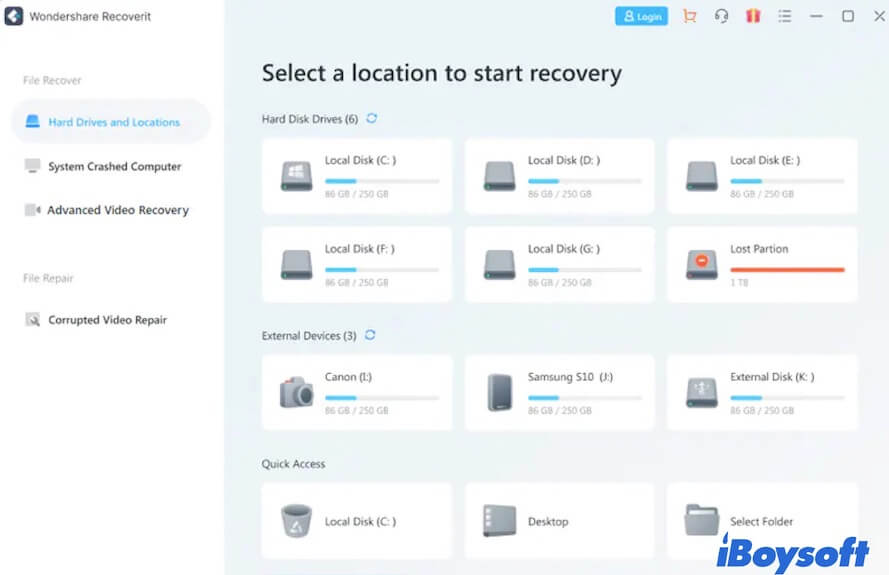Refresh the External Devices list
The height and width of the screenshot is (575, 889).
click(370, 335)
